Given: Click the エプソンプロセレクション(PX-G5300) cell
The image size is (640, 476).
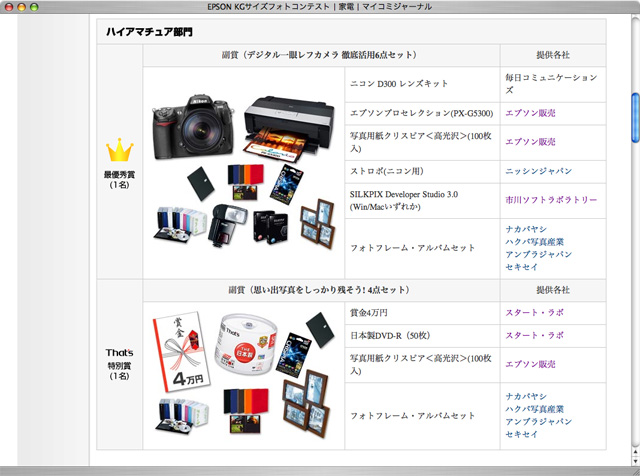Looking at the screenshot, I should (422, 113).
